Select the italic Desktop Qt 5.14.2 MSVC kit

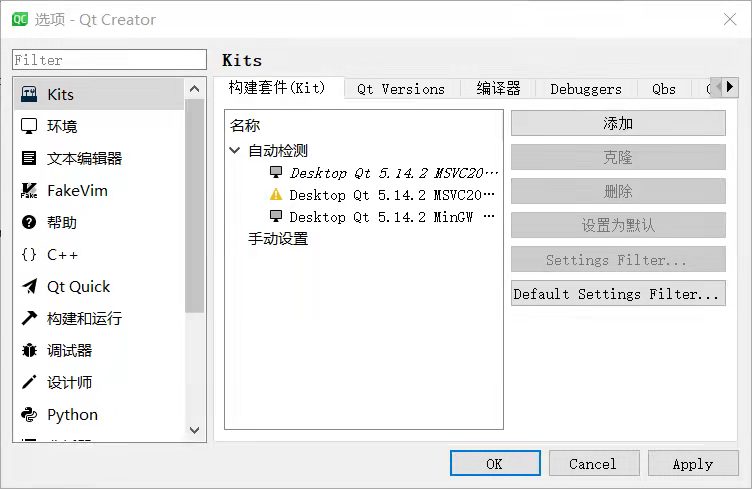(x=394, y=173)
